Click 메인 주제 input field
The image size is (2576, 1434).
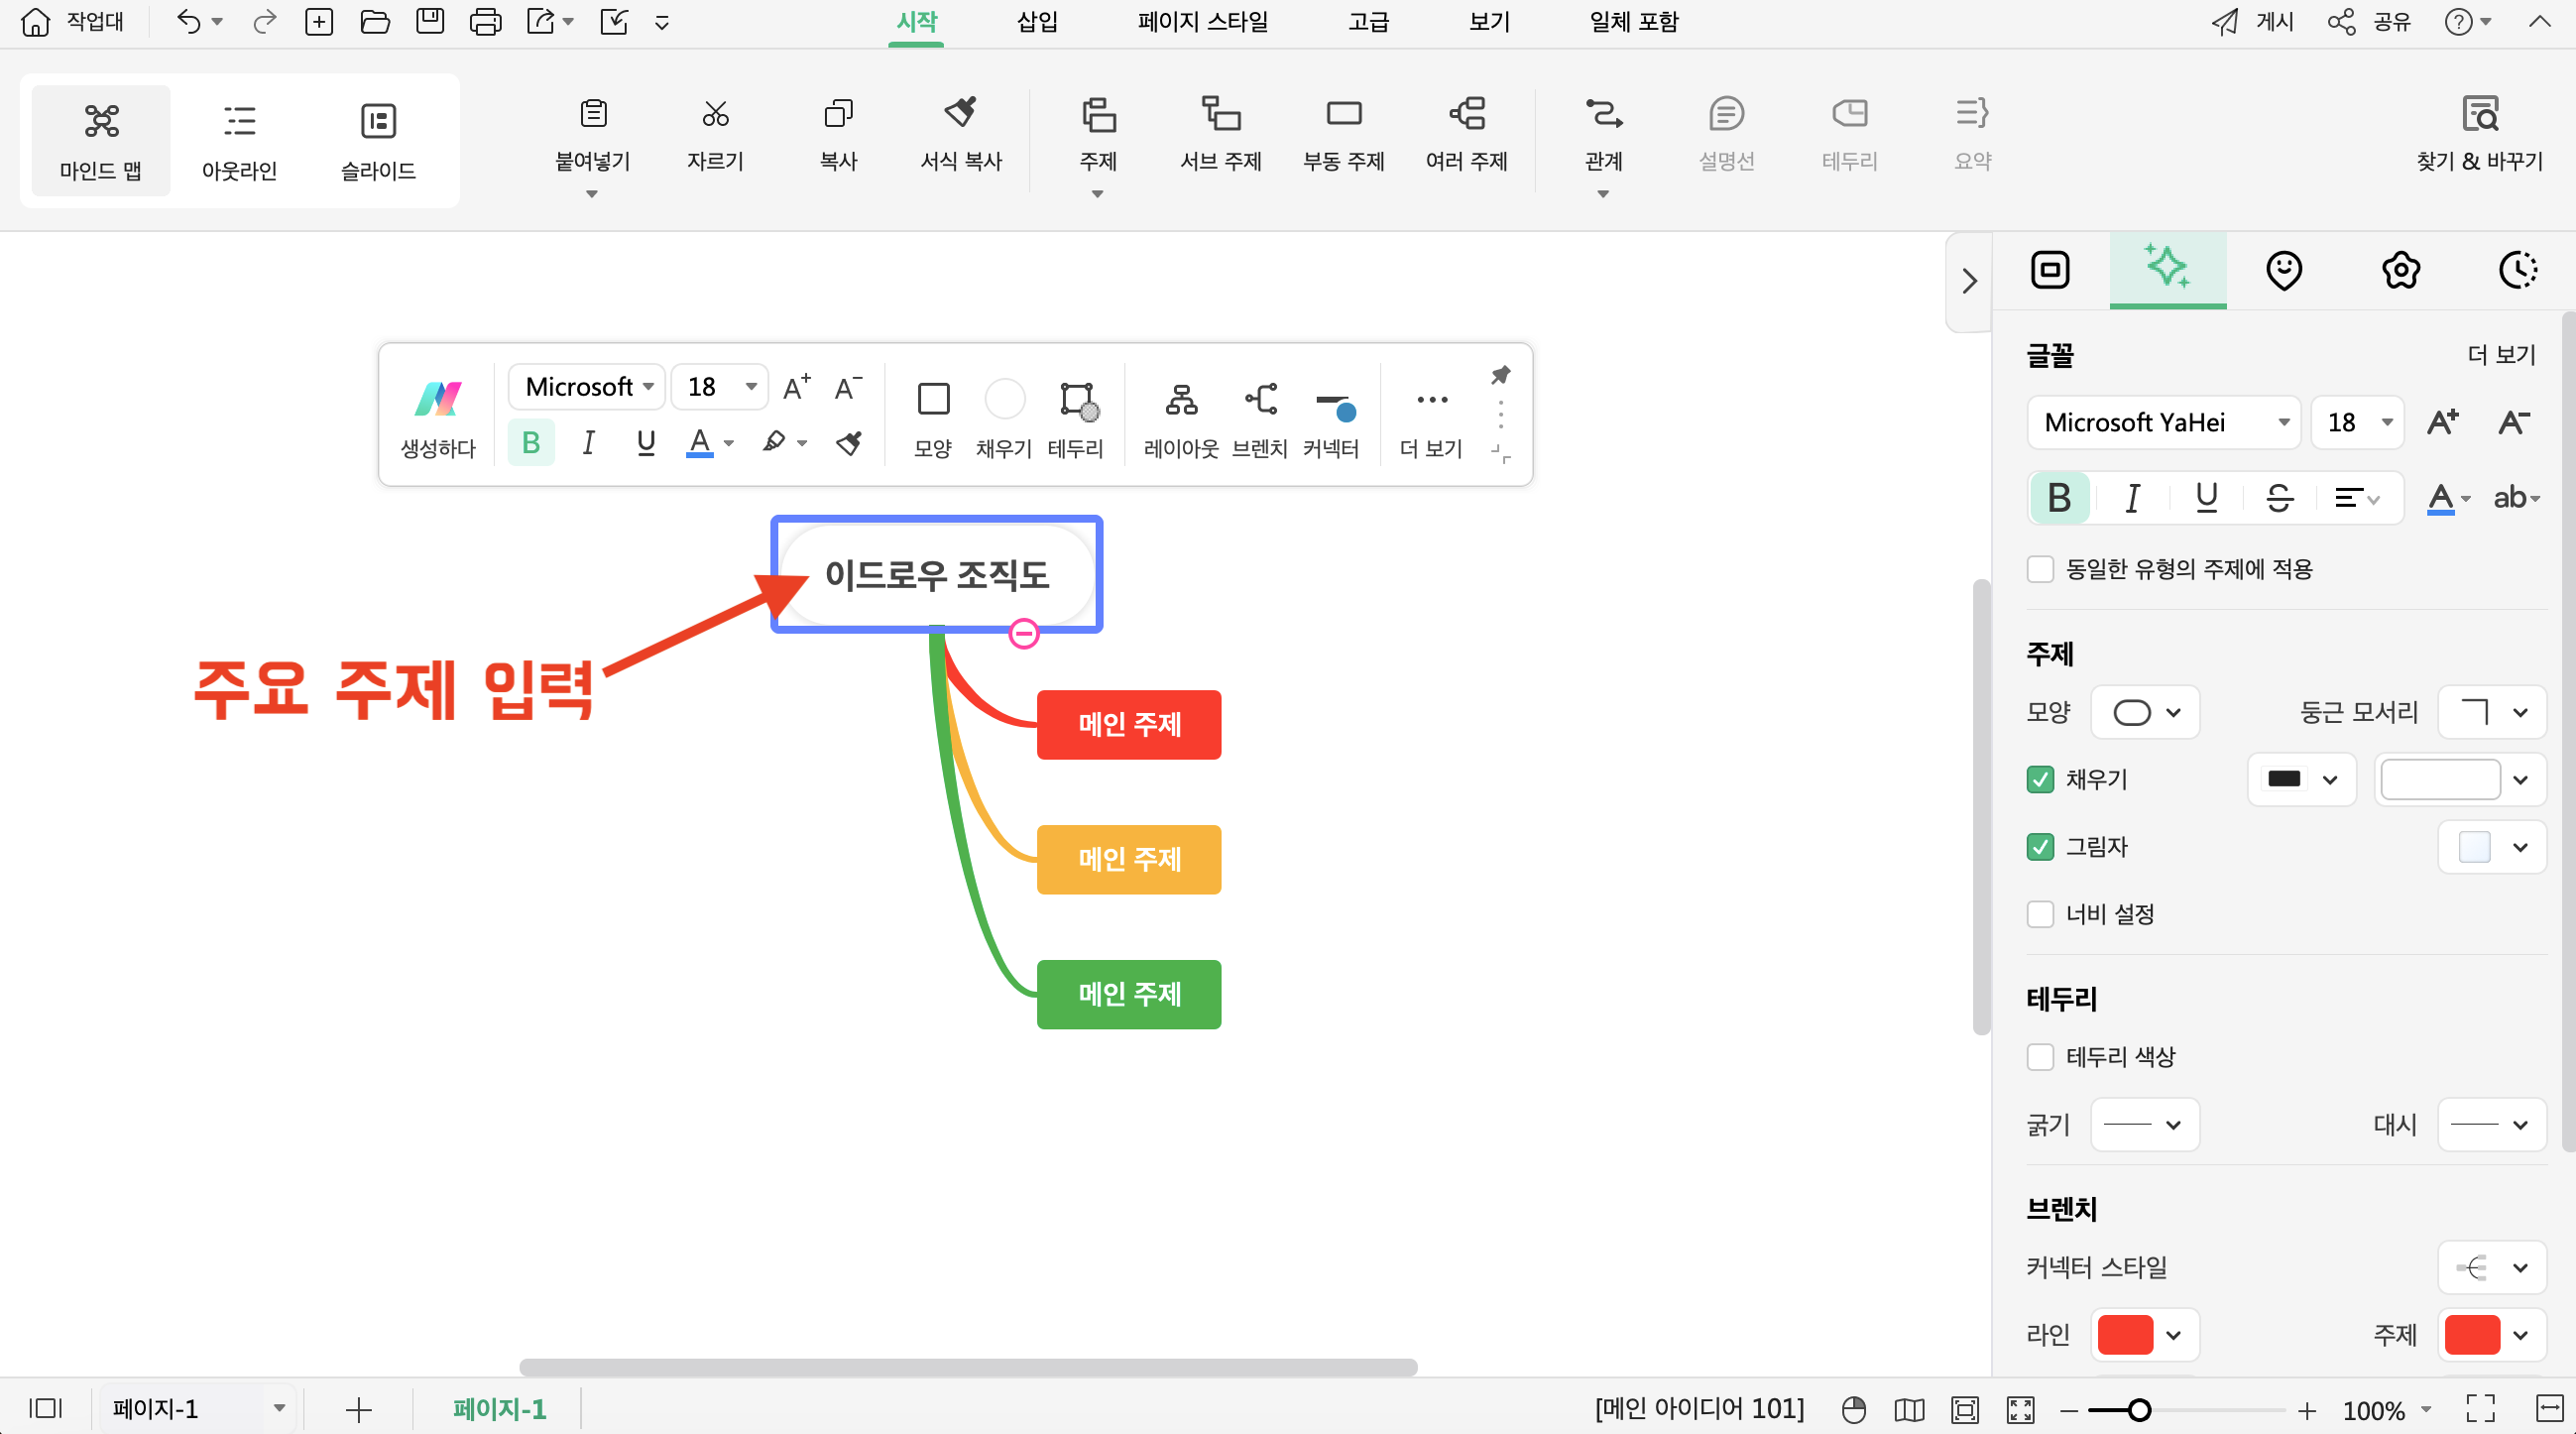point(1126,722)
